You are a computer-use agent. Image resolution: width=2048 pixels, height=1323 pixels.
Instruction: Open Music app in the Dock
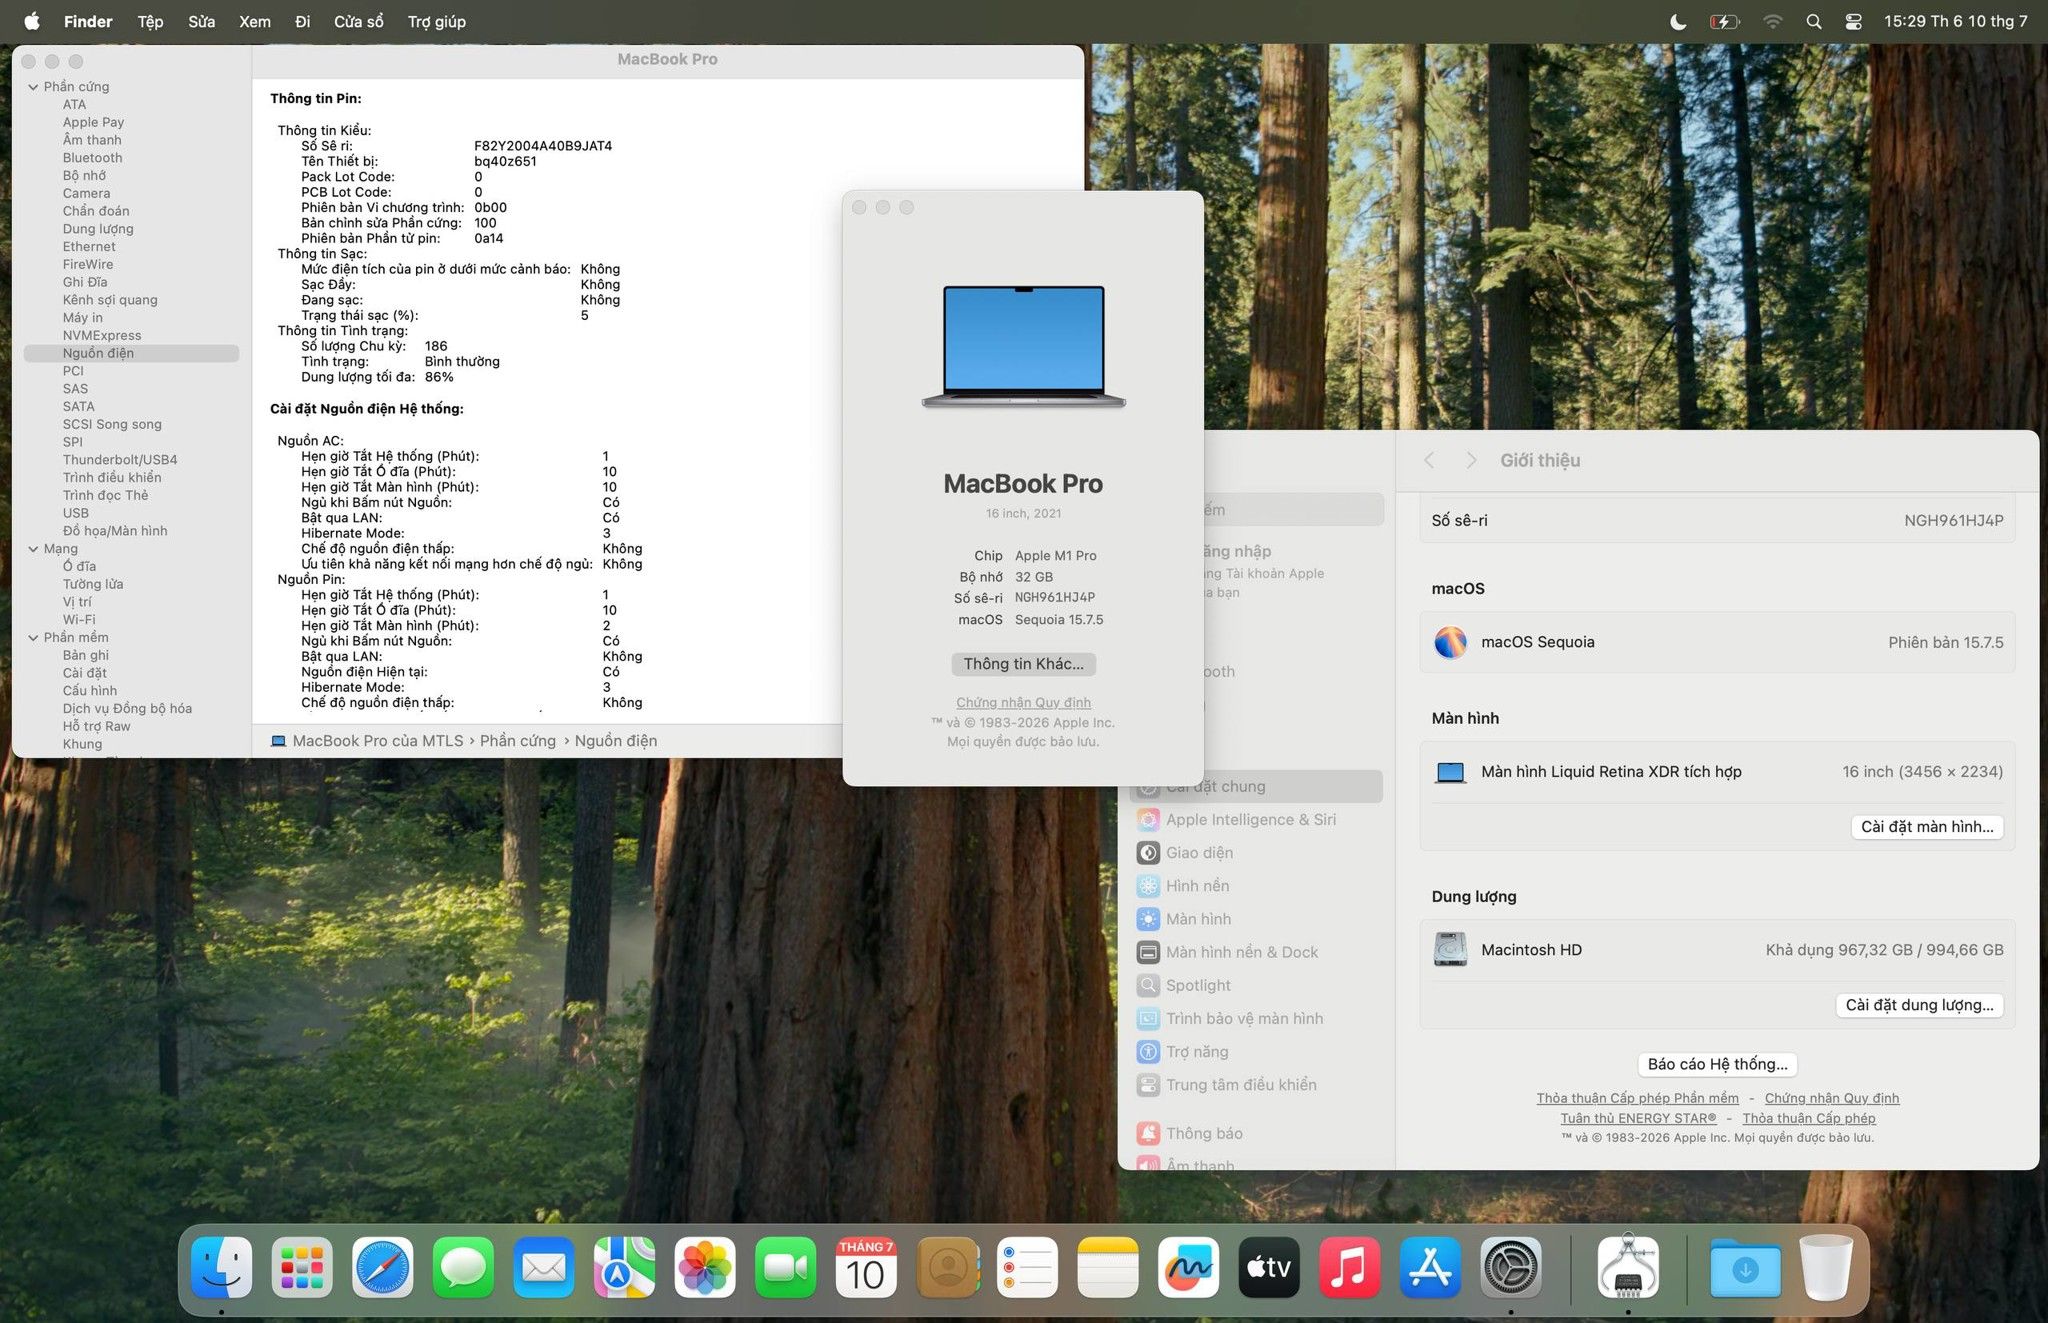[1350, 1267]
